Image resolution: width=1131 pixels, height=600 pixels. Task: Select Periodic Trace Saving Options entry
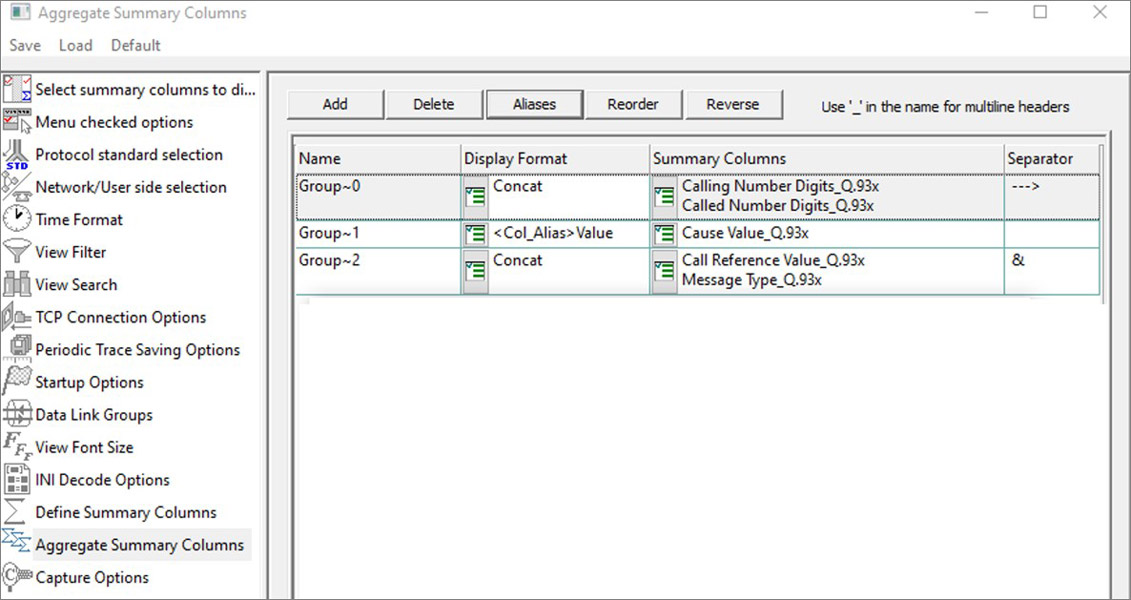(138, 350)
